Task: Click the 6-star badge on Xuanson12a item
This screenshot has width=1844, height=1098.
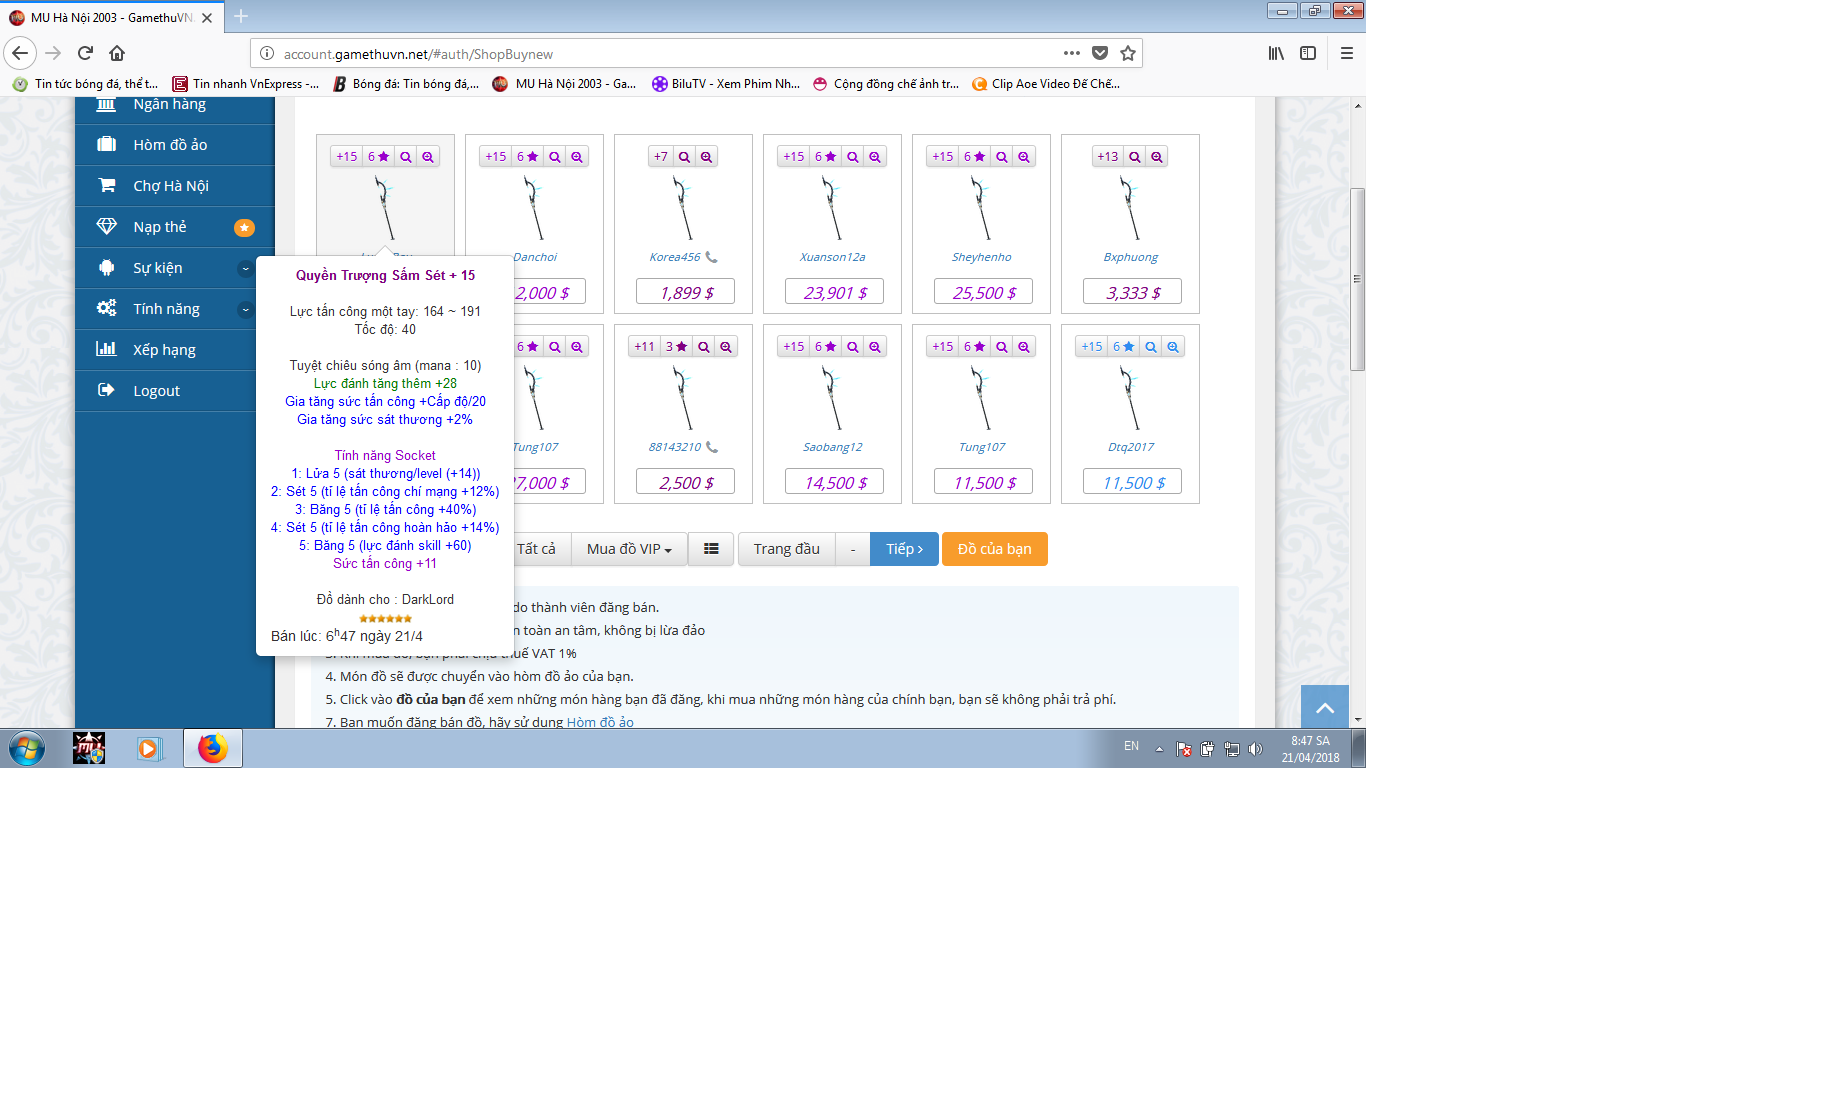Action: click(x=825, y=157)
